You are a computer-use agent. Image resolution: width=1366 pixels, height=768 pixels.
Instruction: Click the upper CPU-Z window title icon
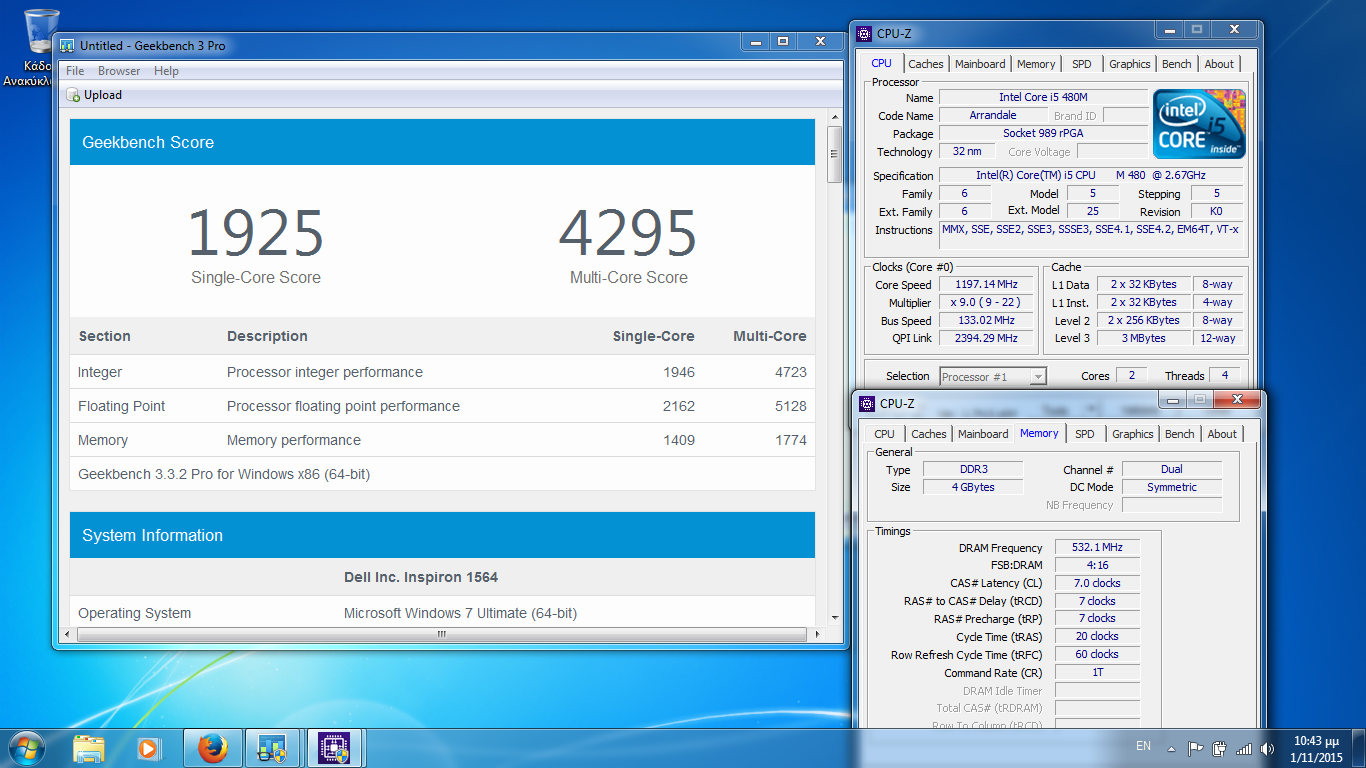(863, 33)
